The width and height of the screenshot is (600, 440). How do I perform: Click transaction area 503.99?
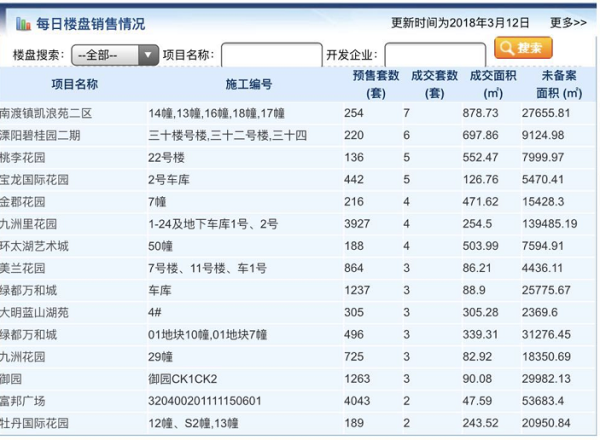pyautogui.click(x=481, y=246)
